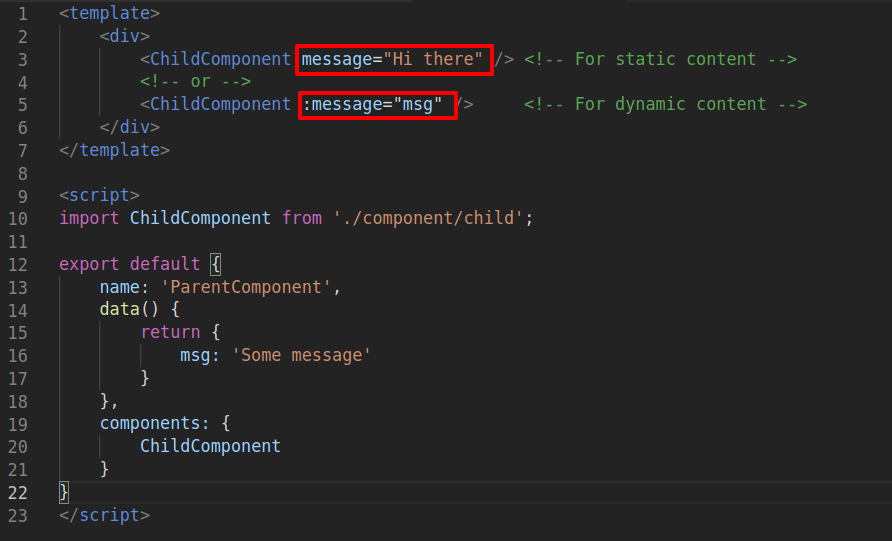The width and height of the screenshot is (892, 541).
Task: Click the closing </script> tag
Action: (105, 515)
